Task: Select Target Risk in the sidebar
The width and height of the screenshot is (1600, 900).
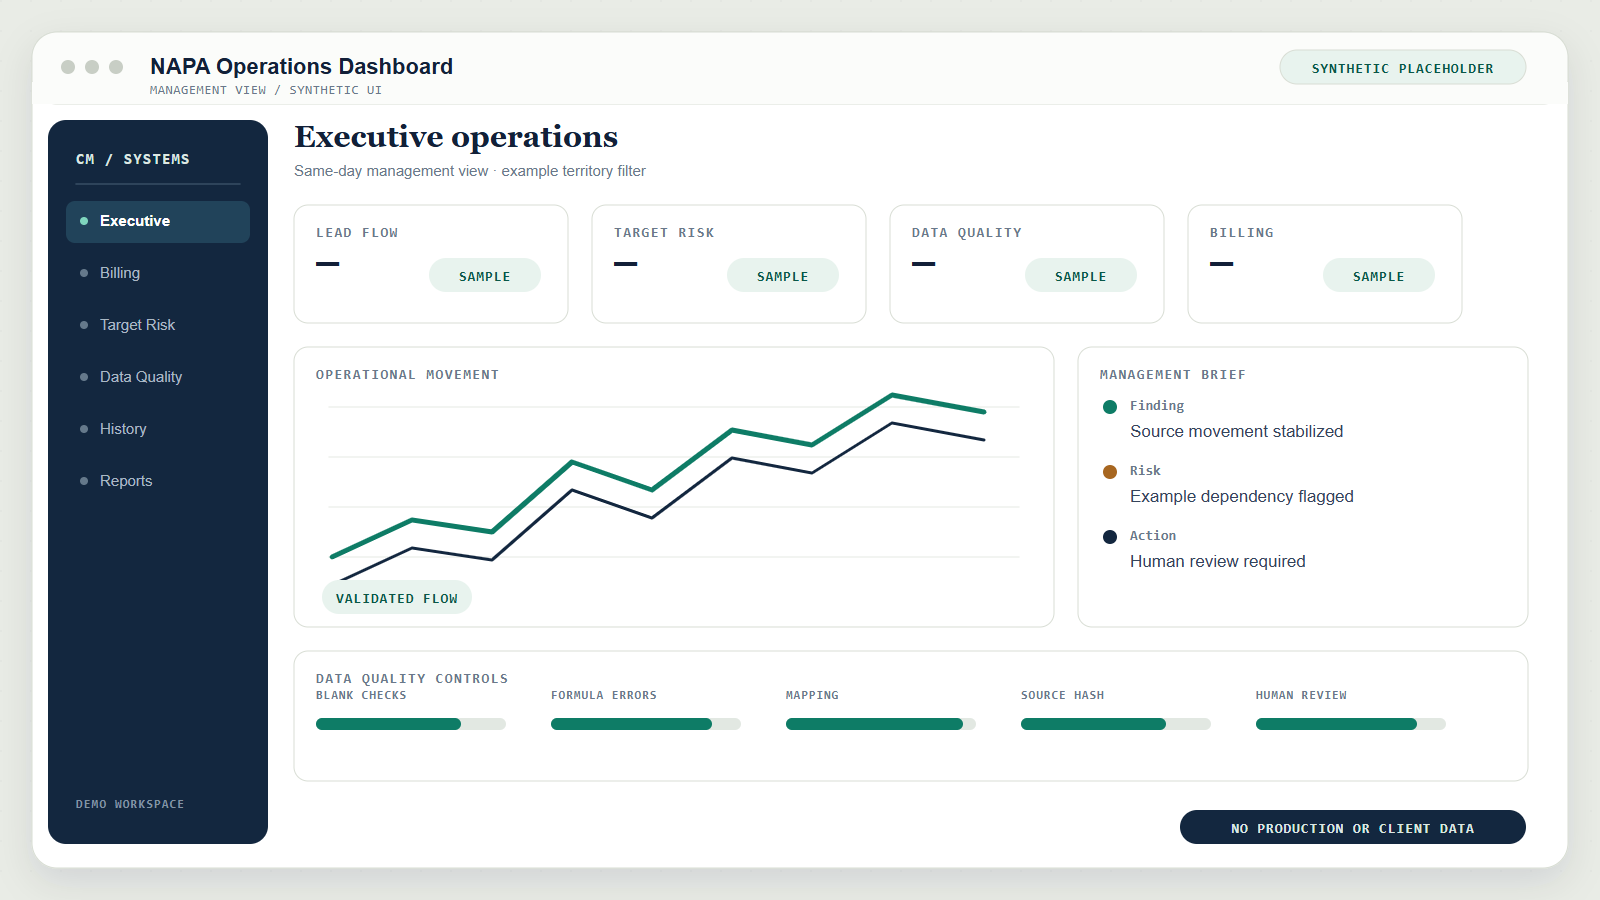Action: click(x=158, y=325)
